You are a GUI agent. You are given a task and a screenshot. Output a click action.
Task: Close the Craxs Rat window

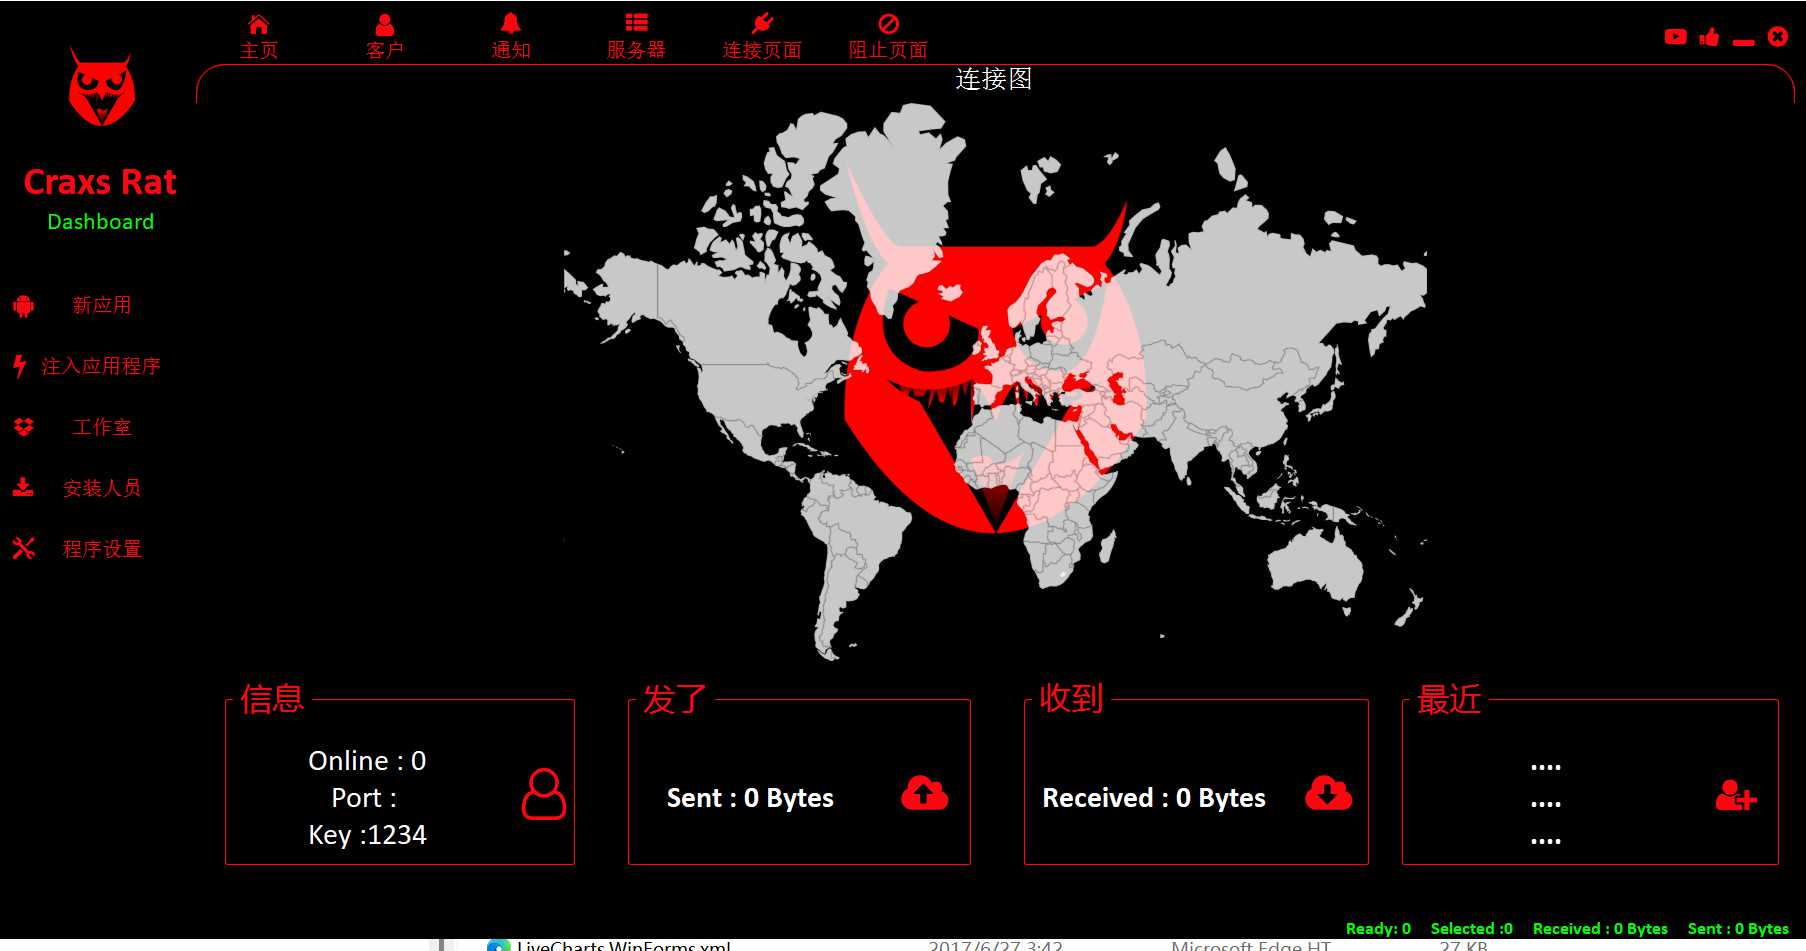coord(1777,36)
